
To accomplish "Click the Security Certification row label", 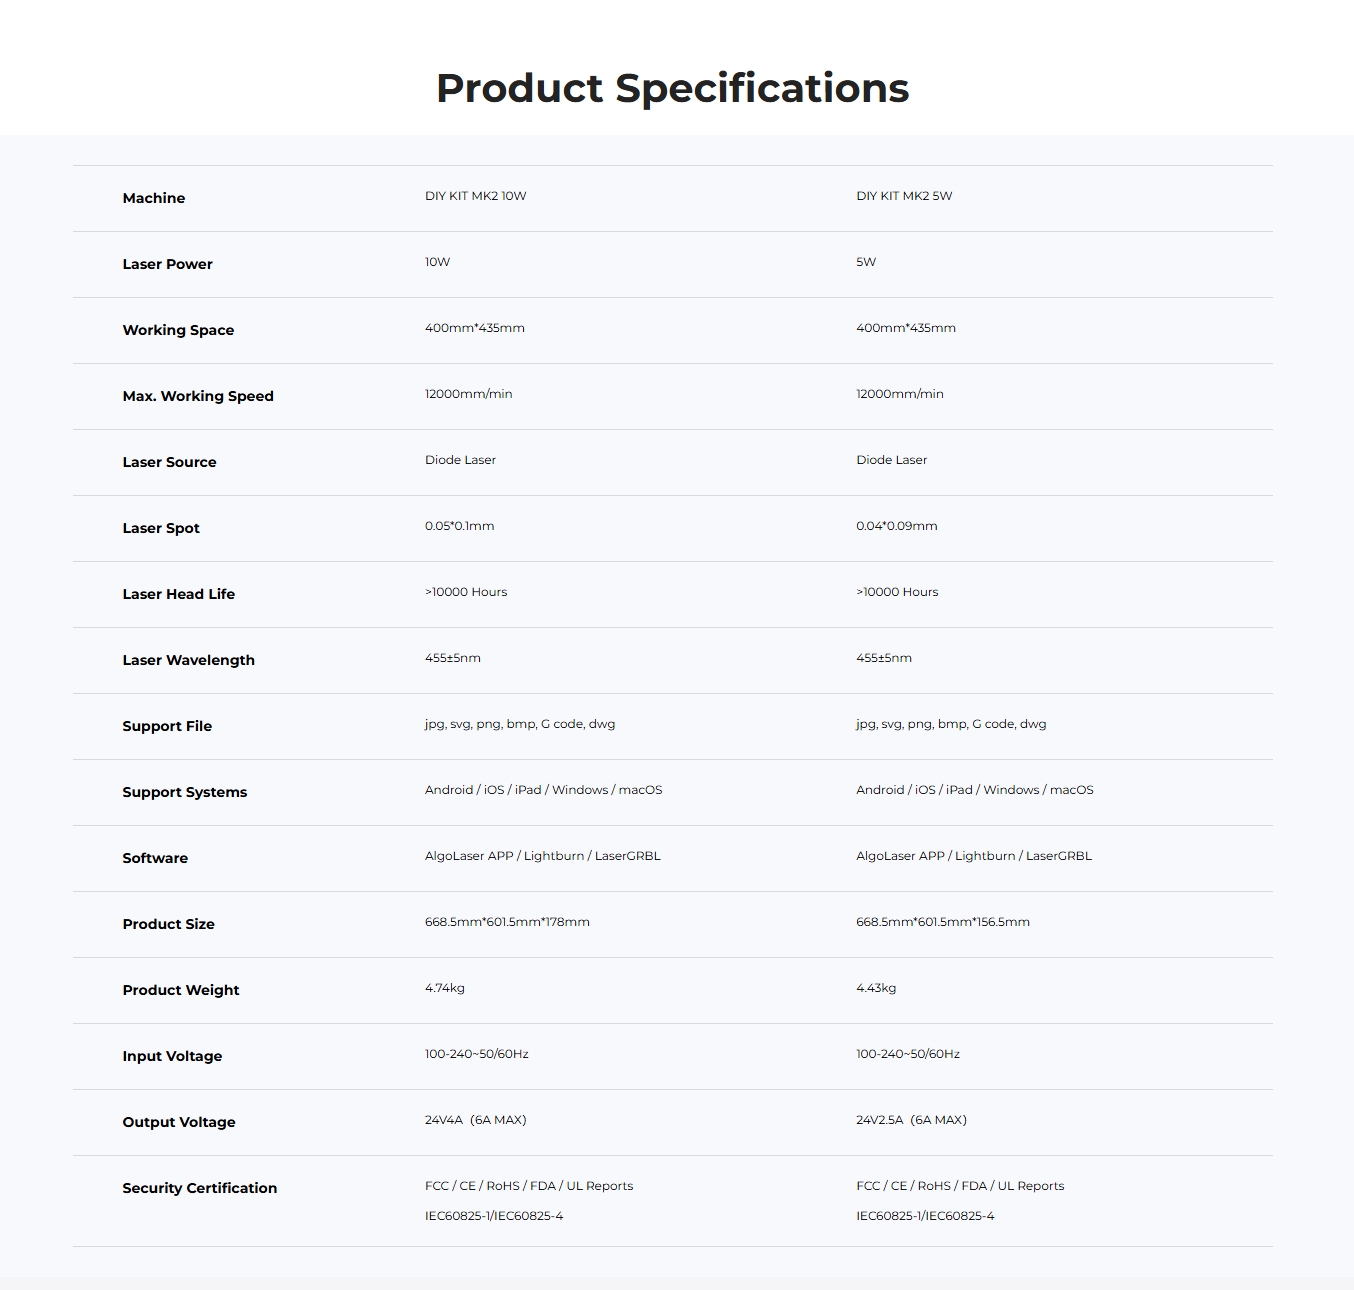I will click(x=199, y=1188).
